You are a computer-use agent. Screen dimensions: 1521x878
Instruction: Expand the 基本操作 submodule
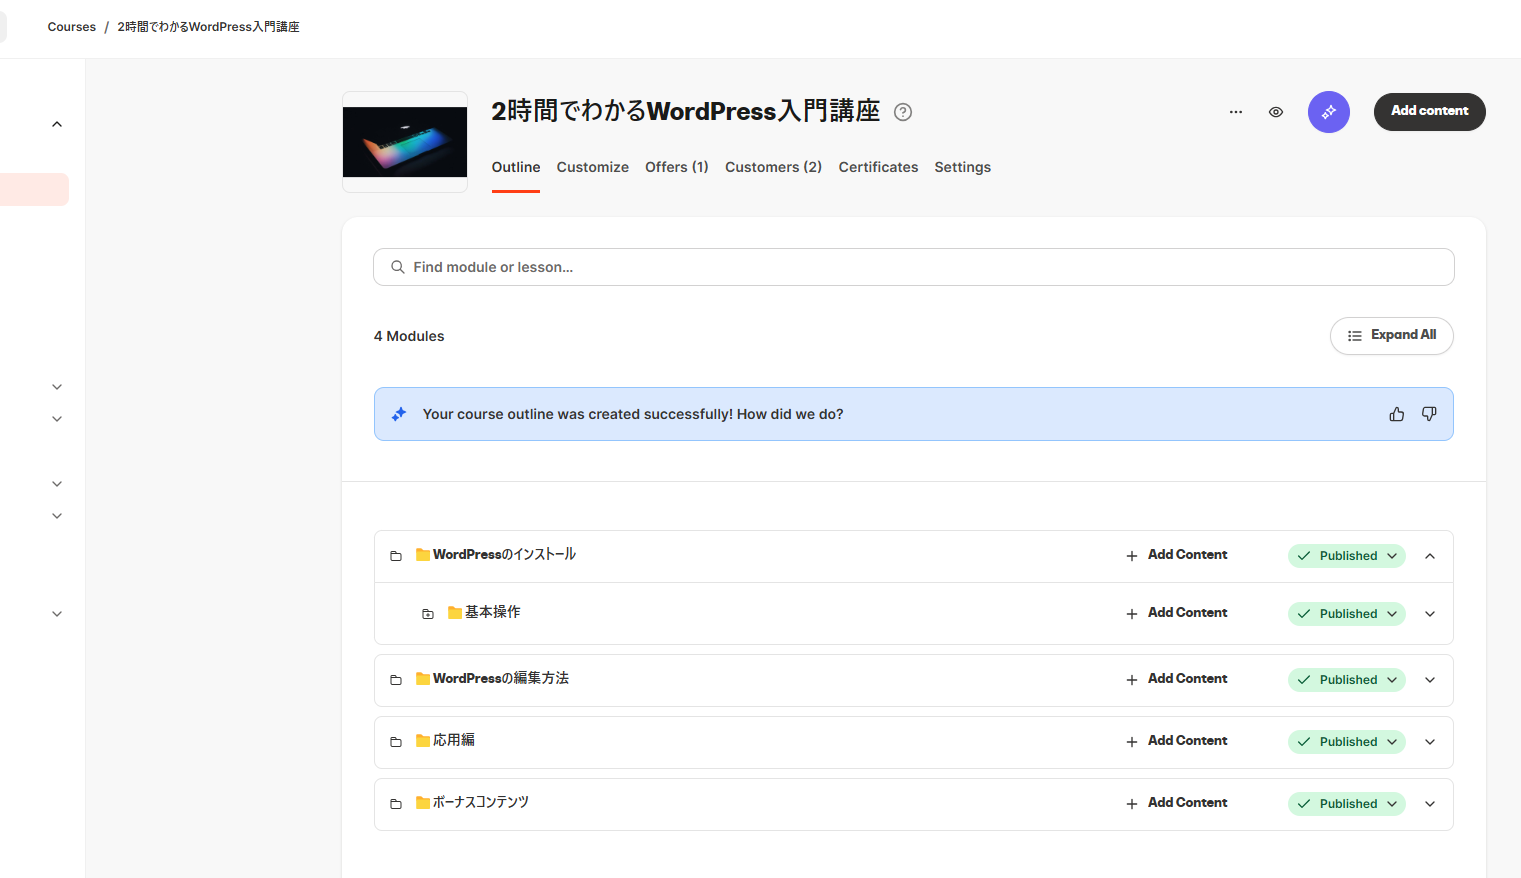coord(1430,614)
